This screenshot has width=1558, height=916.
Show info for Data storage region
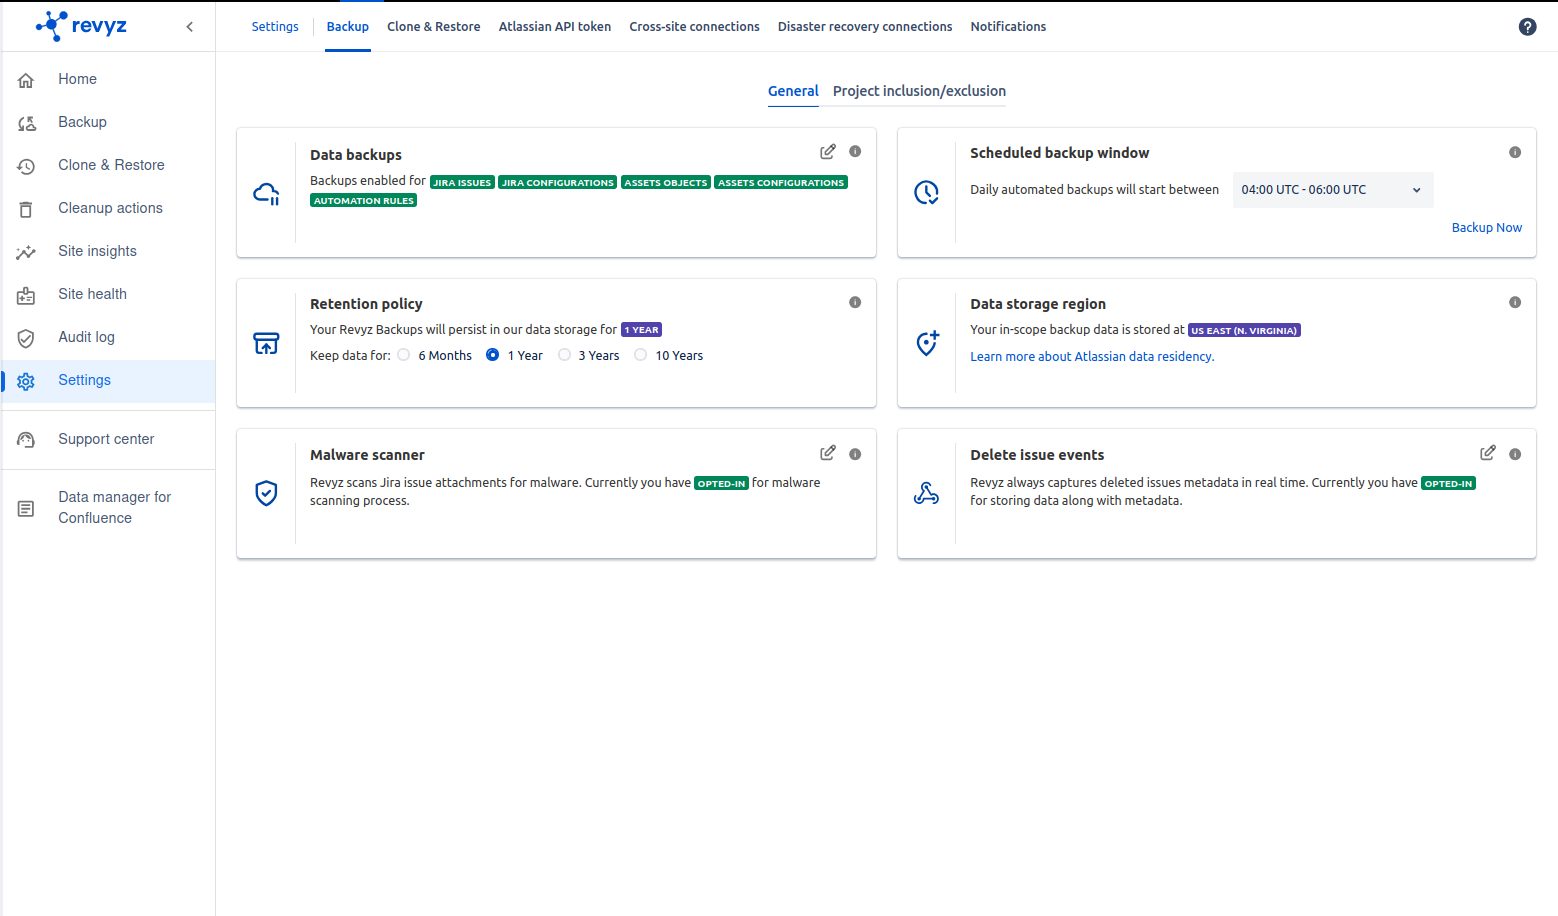tap(1515, 302)
